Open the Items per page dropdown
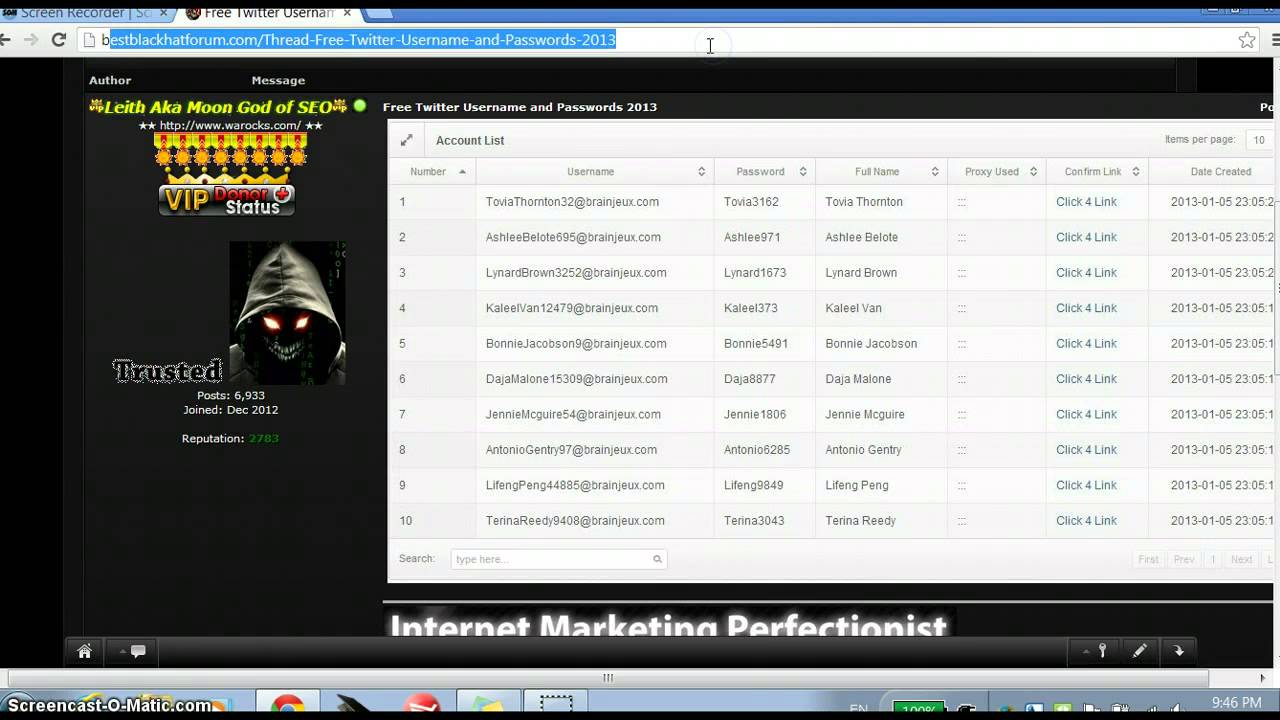This screenshot has height=720, width=1280. tap(1259, 140)
